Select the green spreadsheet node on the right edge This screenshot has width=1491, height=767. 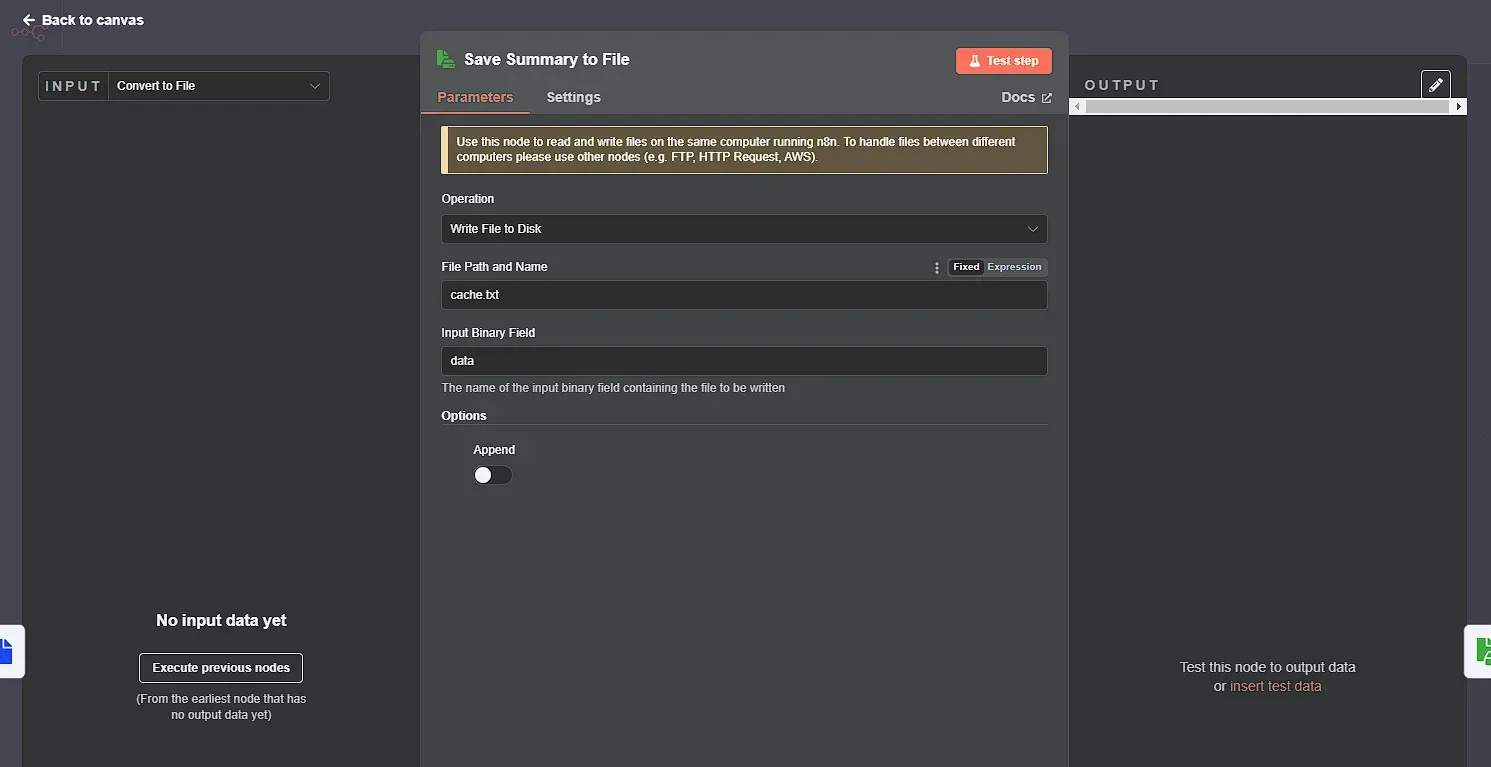(1482, 651)
